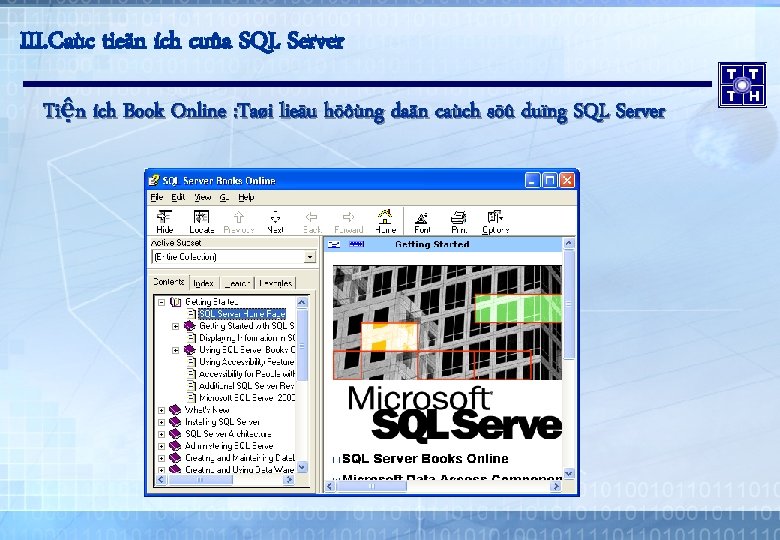Click the purple book icon beside Administering SQL Server

(175, 446)
